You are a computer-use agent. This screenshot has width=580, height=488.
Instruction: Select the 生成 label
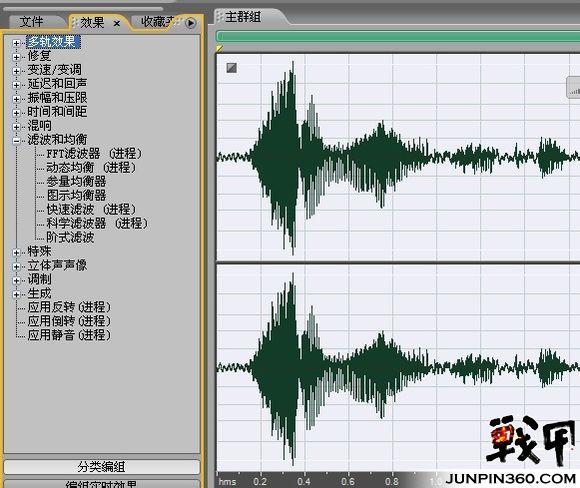(39, 293)
